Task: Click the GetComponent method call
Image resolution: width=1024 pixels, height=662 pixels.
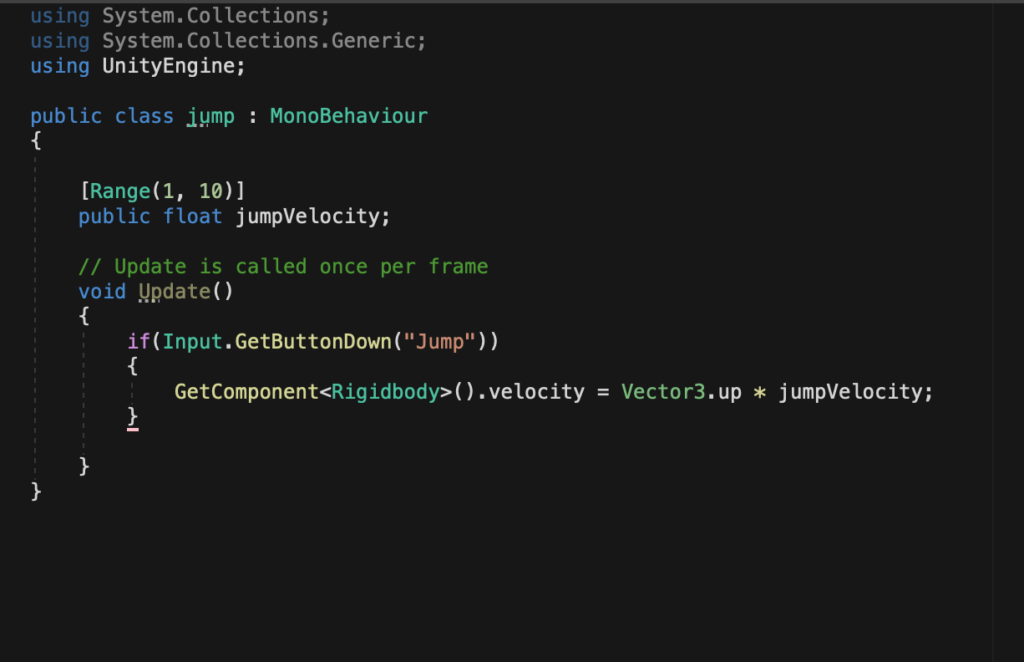Action: pos(246,391)
